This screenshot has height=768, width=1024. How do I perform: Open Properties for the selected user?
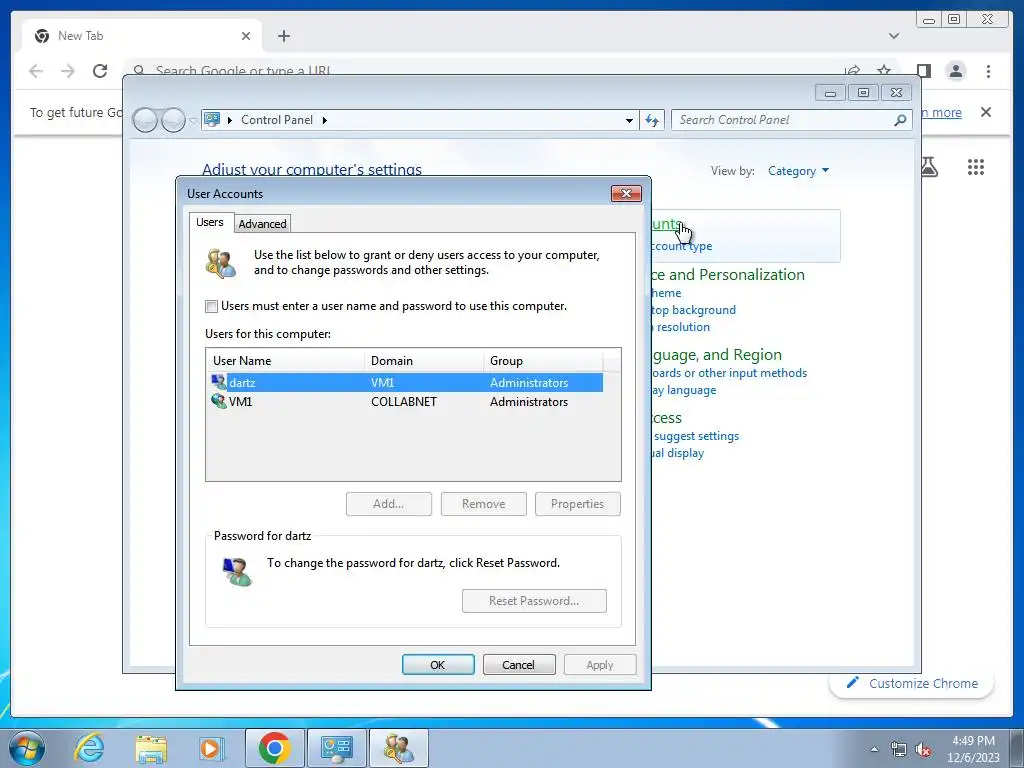577,504
